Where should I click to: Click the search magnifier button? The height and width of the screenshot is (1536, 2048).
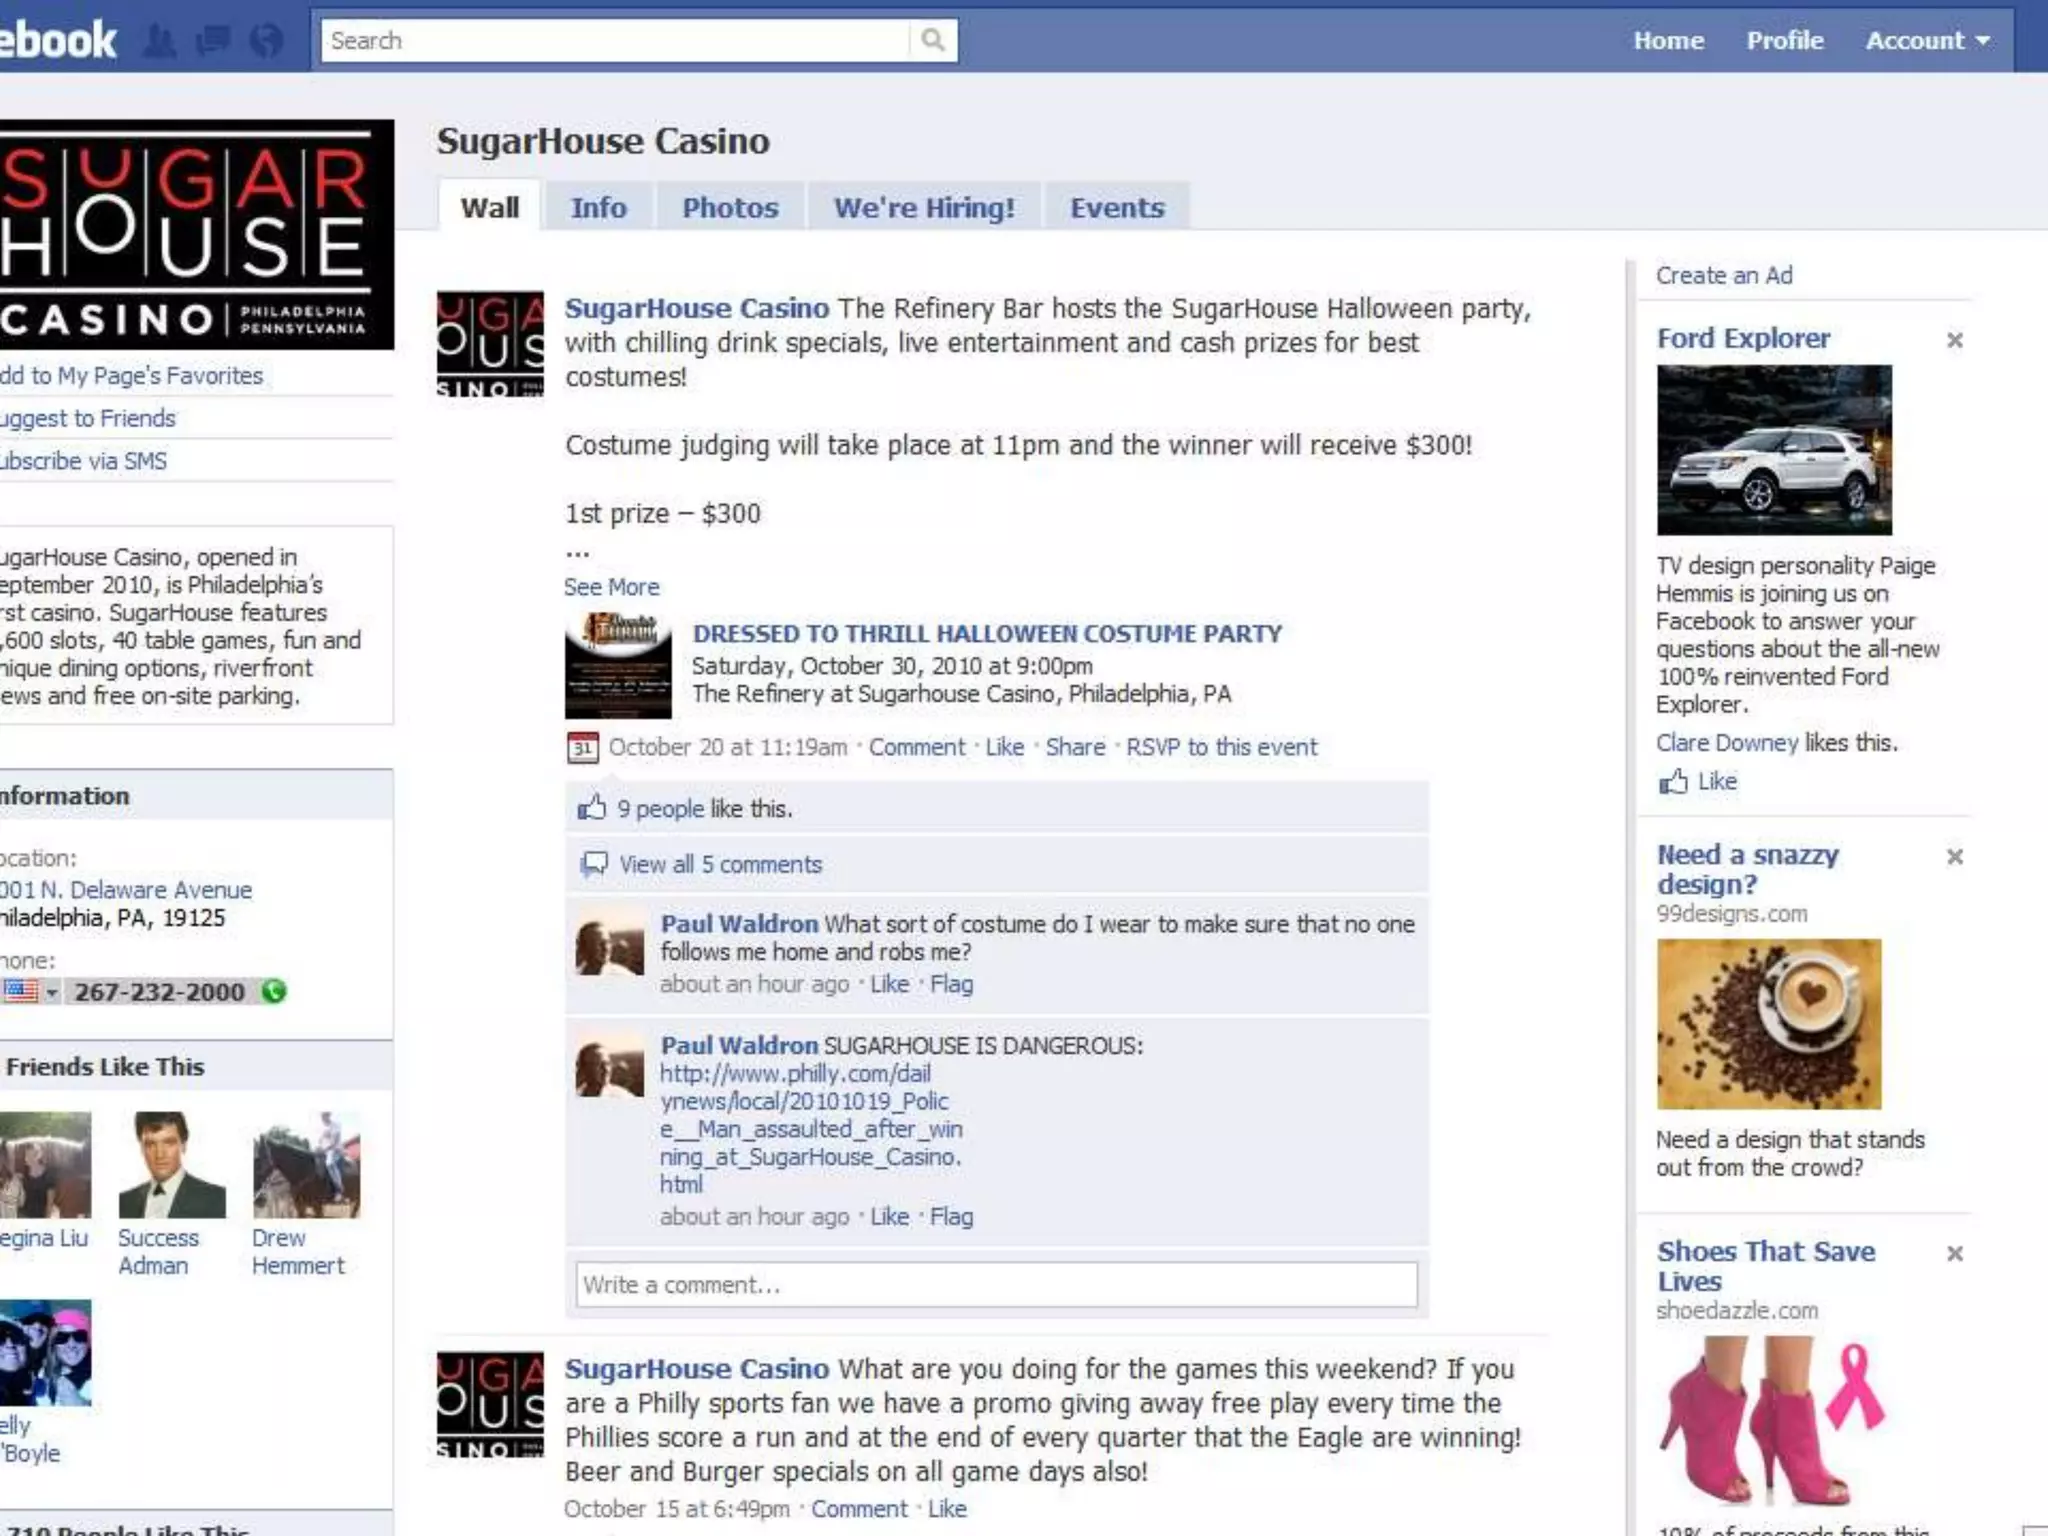pos(932,40)
